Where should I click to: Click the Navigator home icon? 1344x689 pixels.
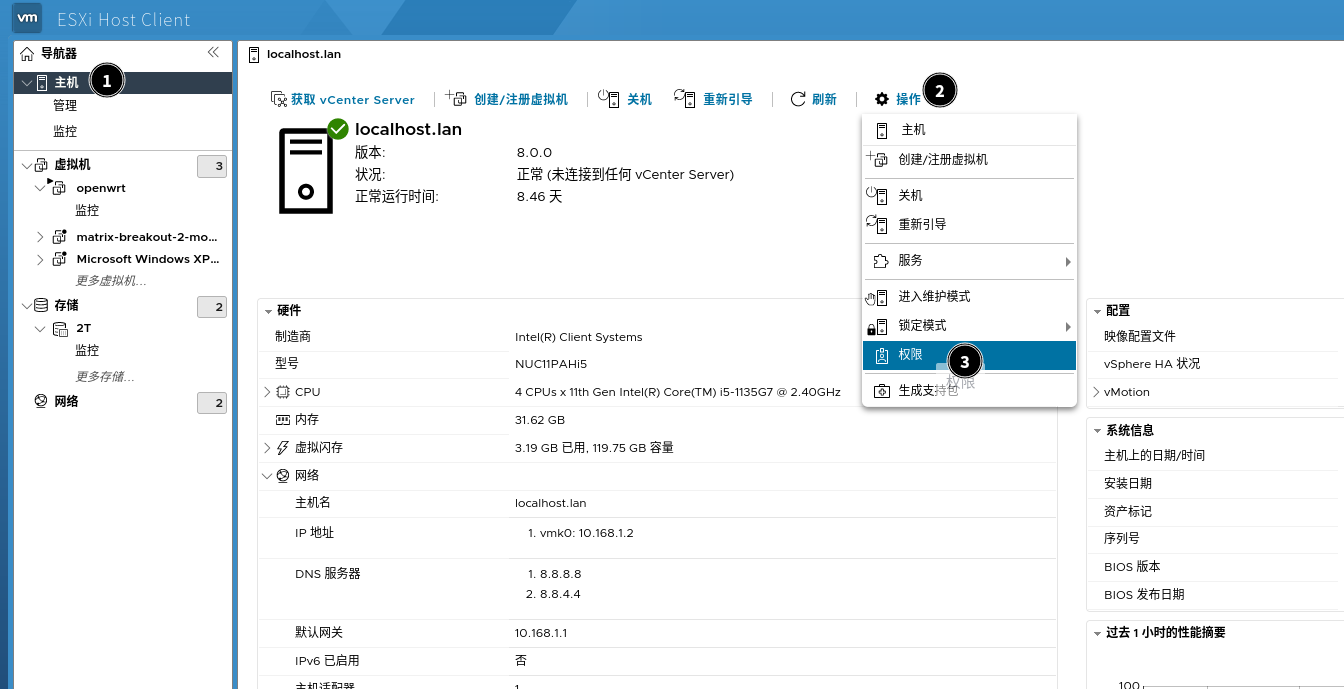click(27, 53)
